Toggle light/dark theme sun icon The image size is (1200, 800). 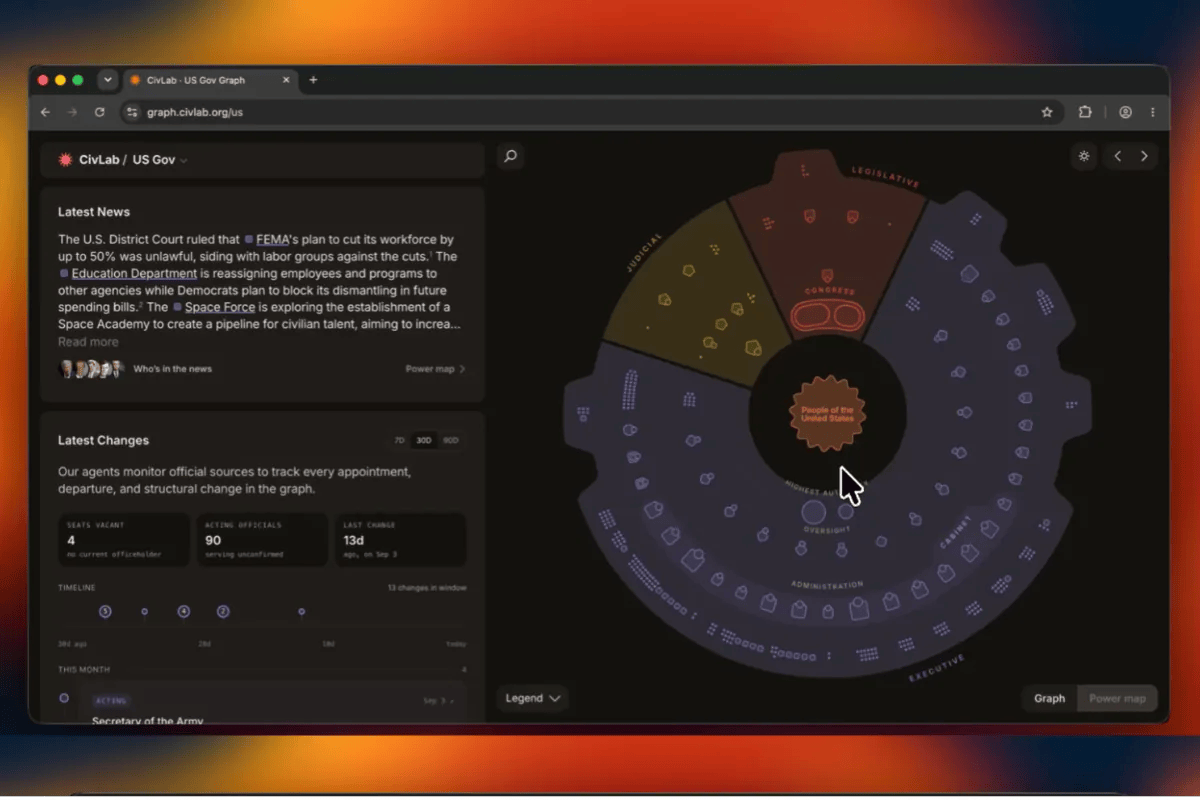tap(1083, 156)
